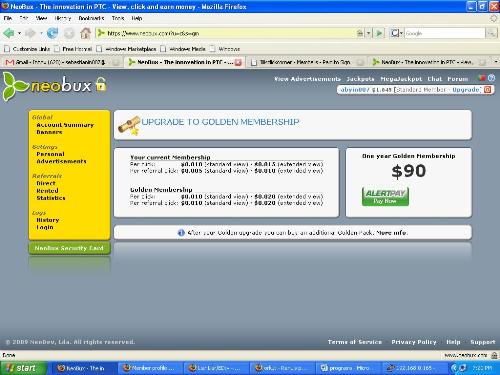Click the padlock icon beside neobux logo
The width and height of the screenshot is (500, 375).
click(101, 84)
